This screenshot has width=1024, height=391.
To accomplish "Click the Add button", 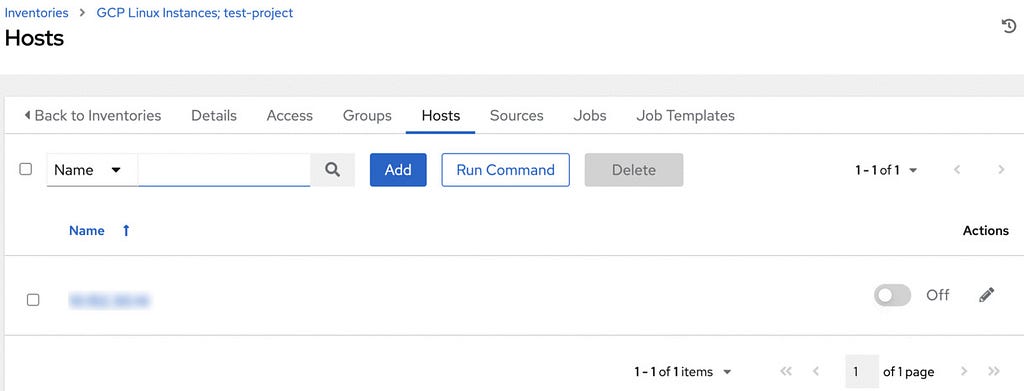I will click(x=398, y=170).
